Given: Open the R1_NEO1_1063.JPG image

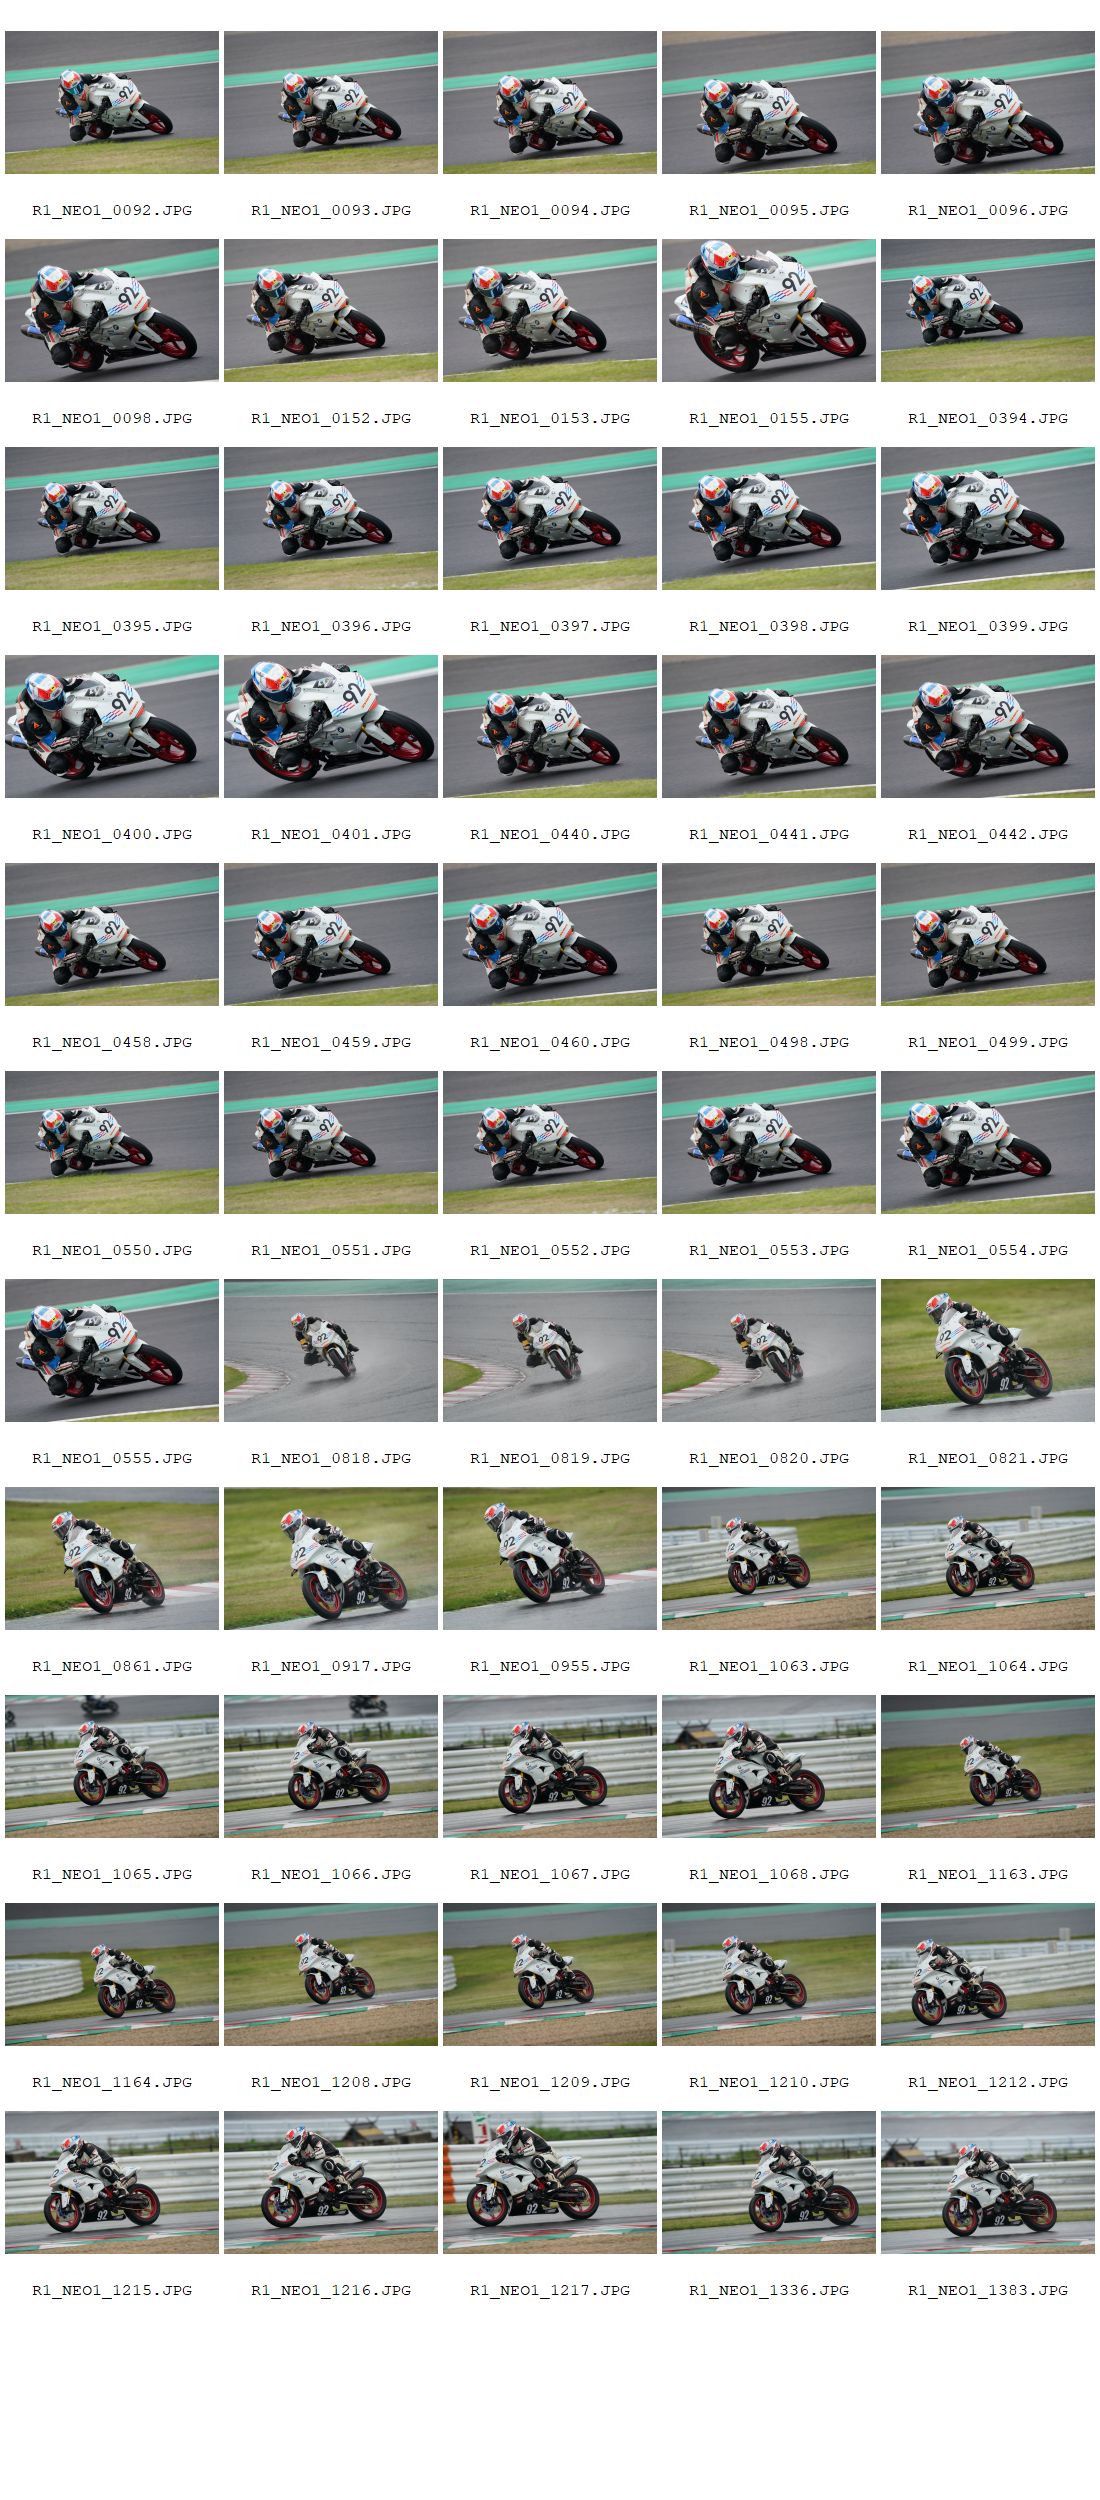Looking at the screenshot, I should (x=769, y=1558).
